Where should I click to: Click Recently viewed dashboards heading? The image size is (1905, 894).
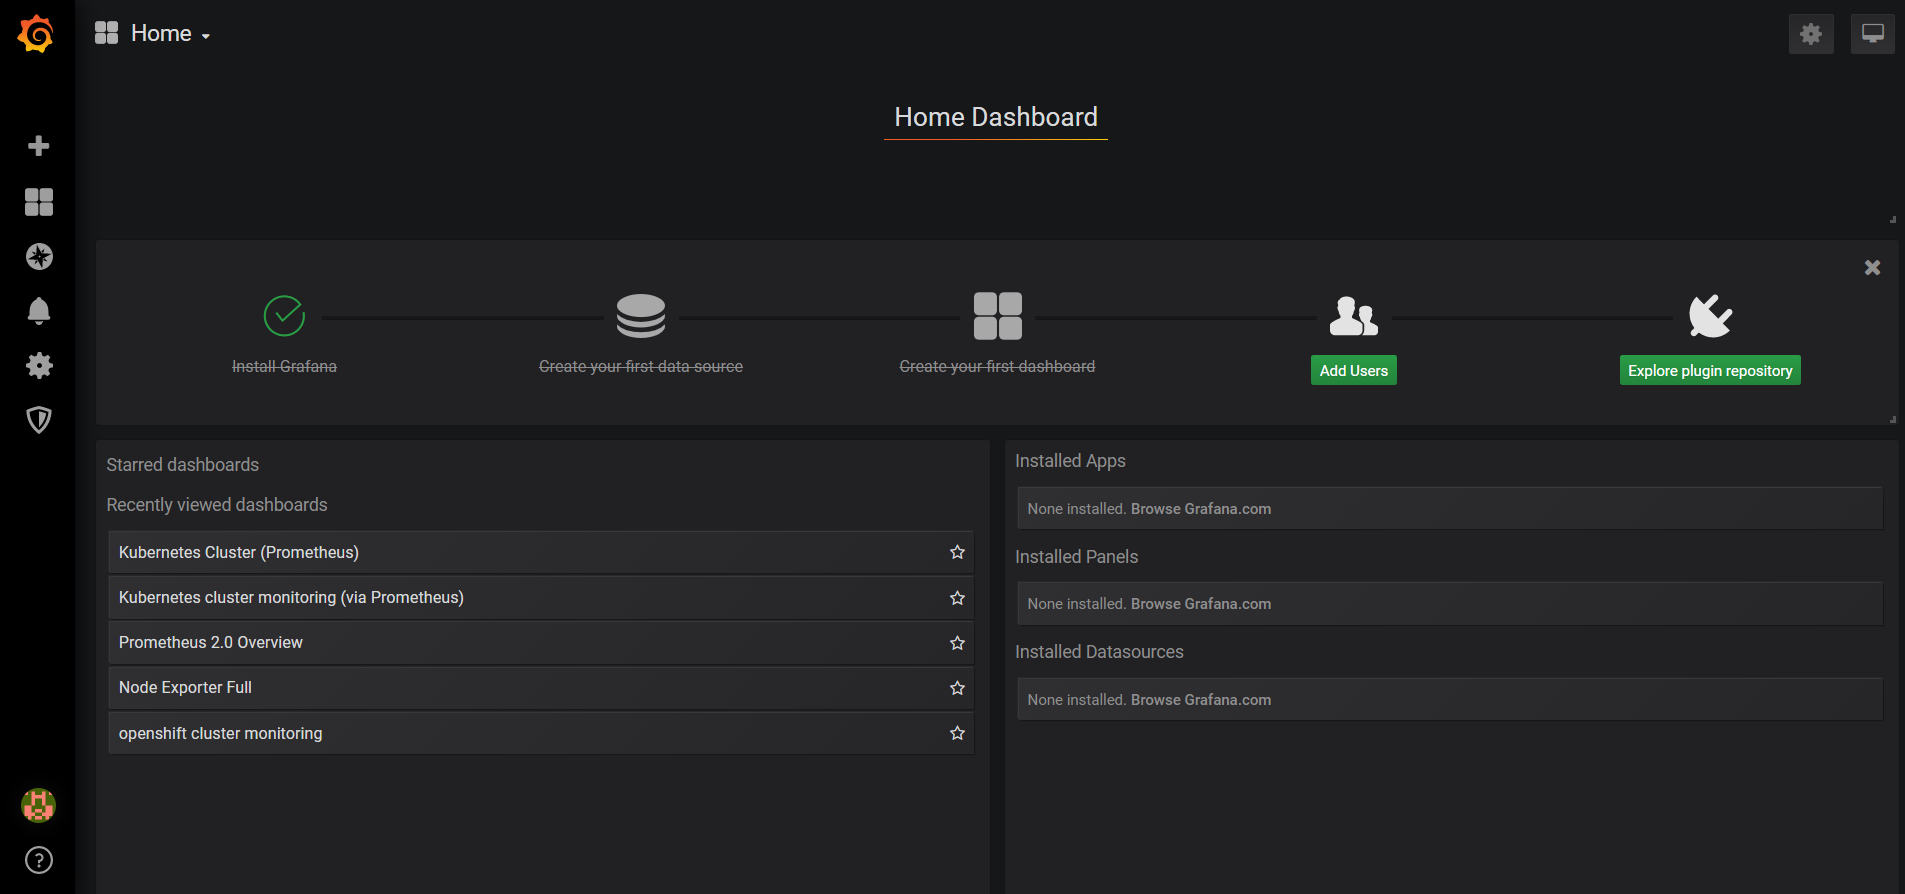pyautogui.click(x=217, y=505)
